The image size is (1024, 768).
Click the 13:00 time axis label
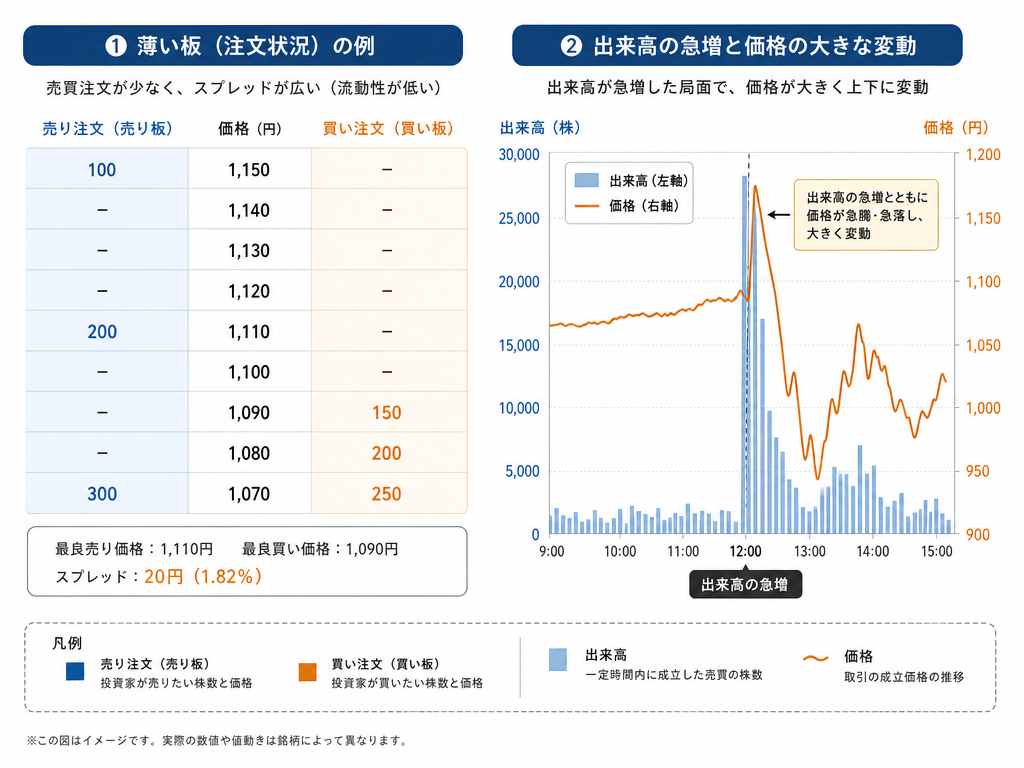[x=810, y=552]
